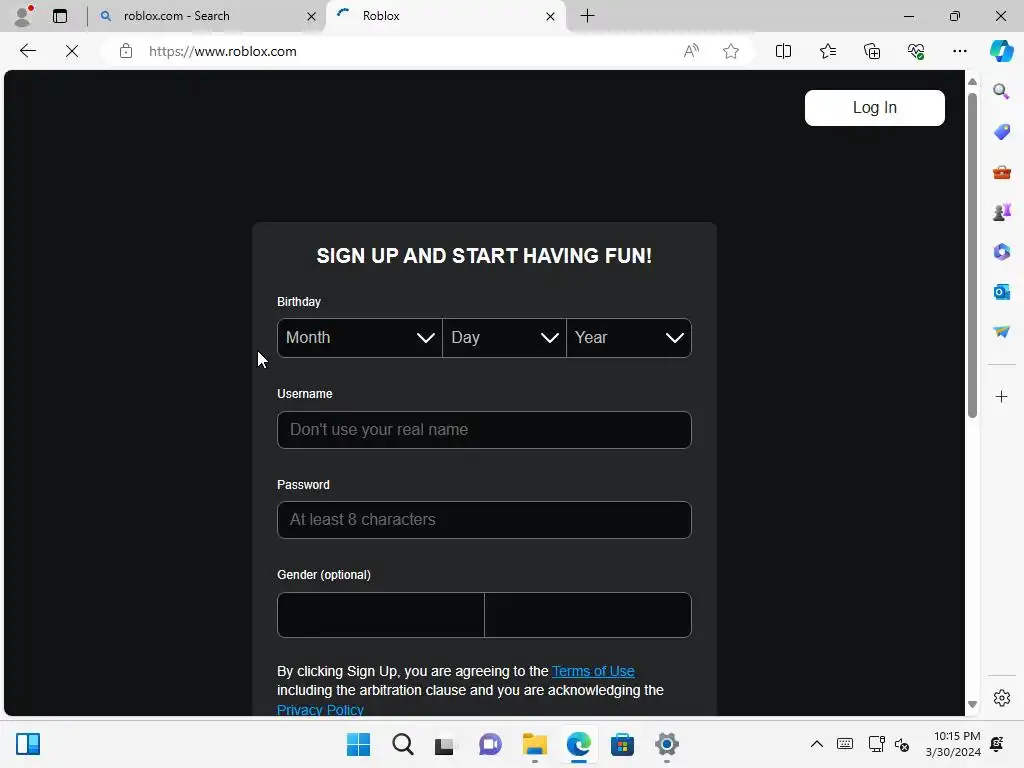The width and height of the screenshot is (1024, 768).
Task: Expand the Day birthday dropdown
Action: (x=504, y=338)
